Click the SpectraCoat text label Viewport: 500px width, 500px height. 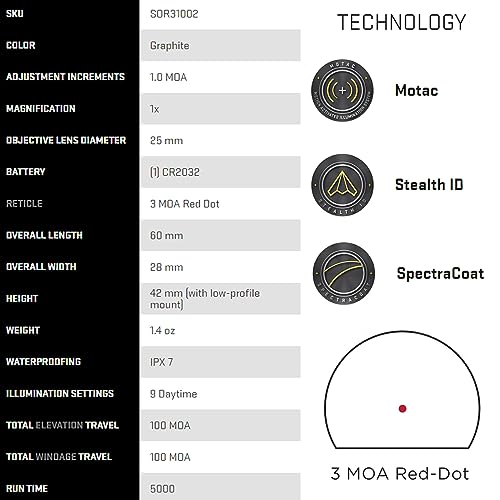tap(440, 274)
